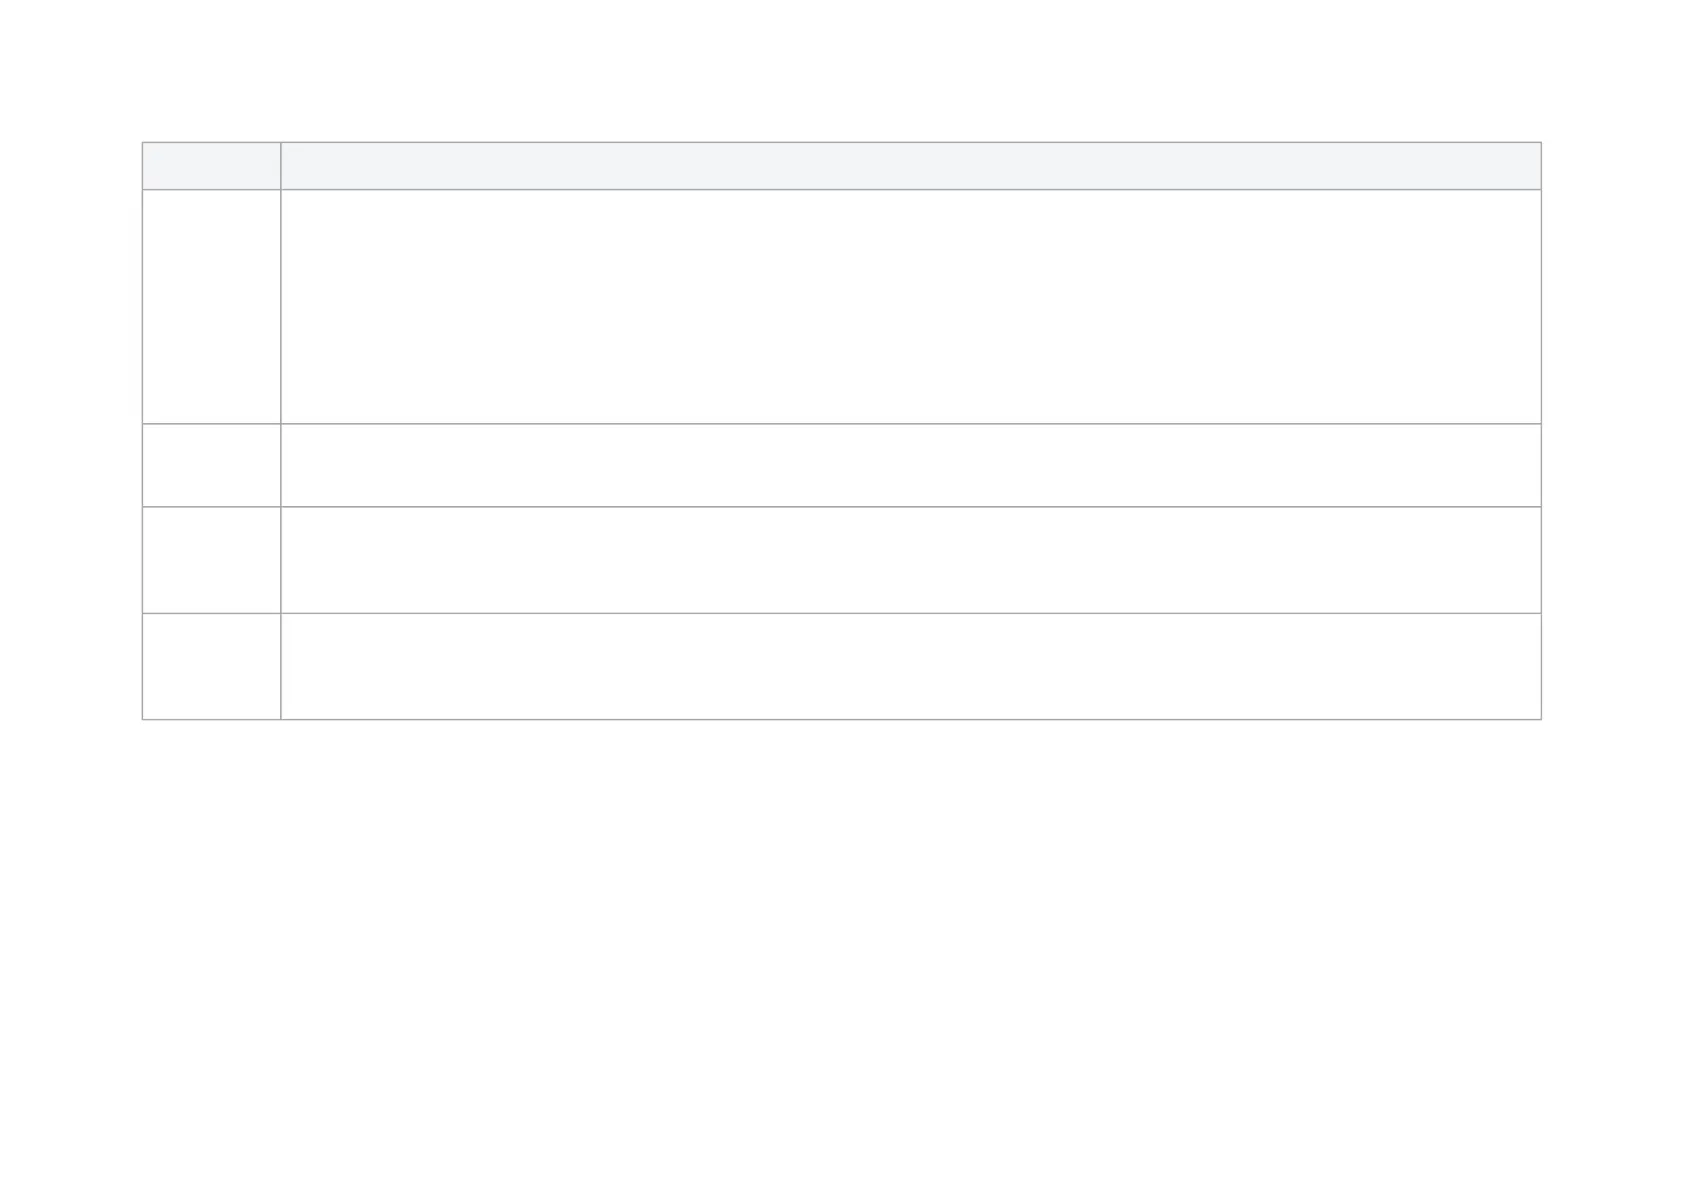Click the wide shaded header cell
Screen dimensions: 1684x1191
(x=911, y=166)
